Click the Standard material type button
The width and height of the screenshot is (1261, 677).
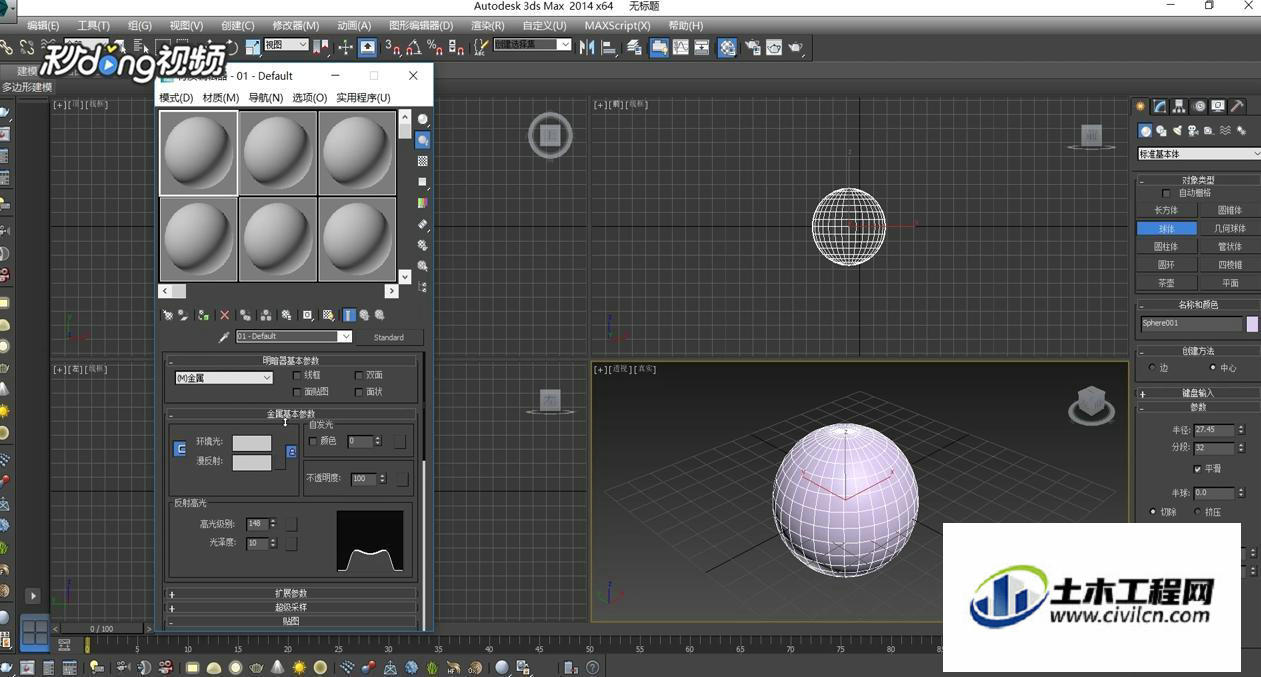(389, 338)
